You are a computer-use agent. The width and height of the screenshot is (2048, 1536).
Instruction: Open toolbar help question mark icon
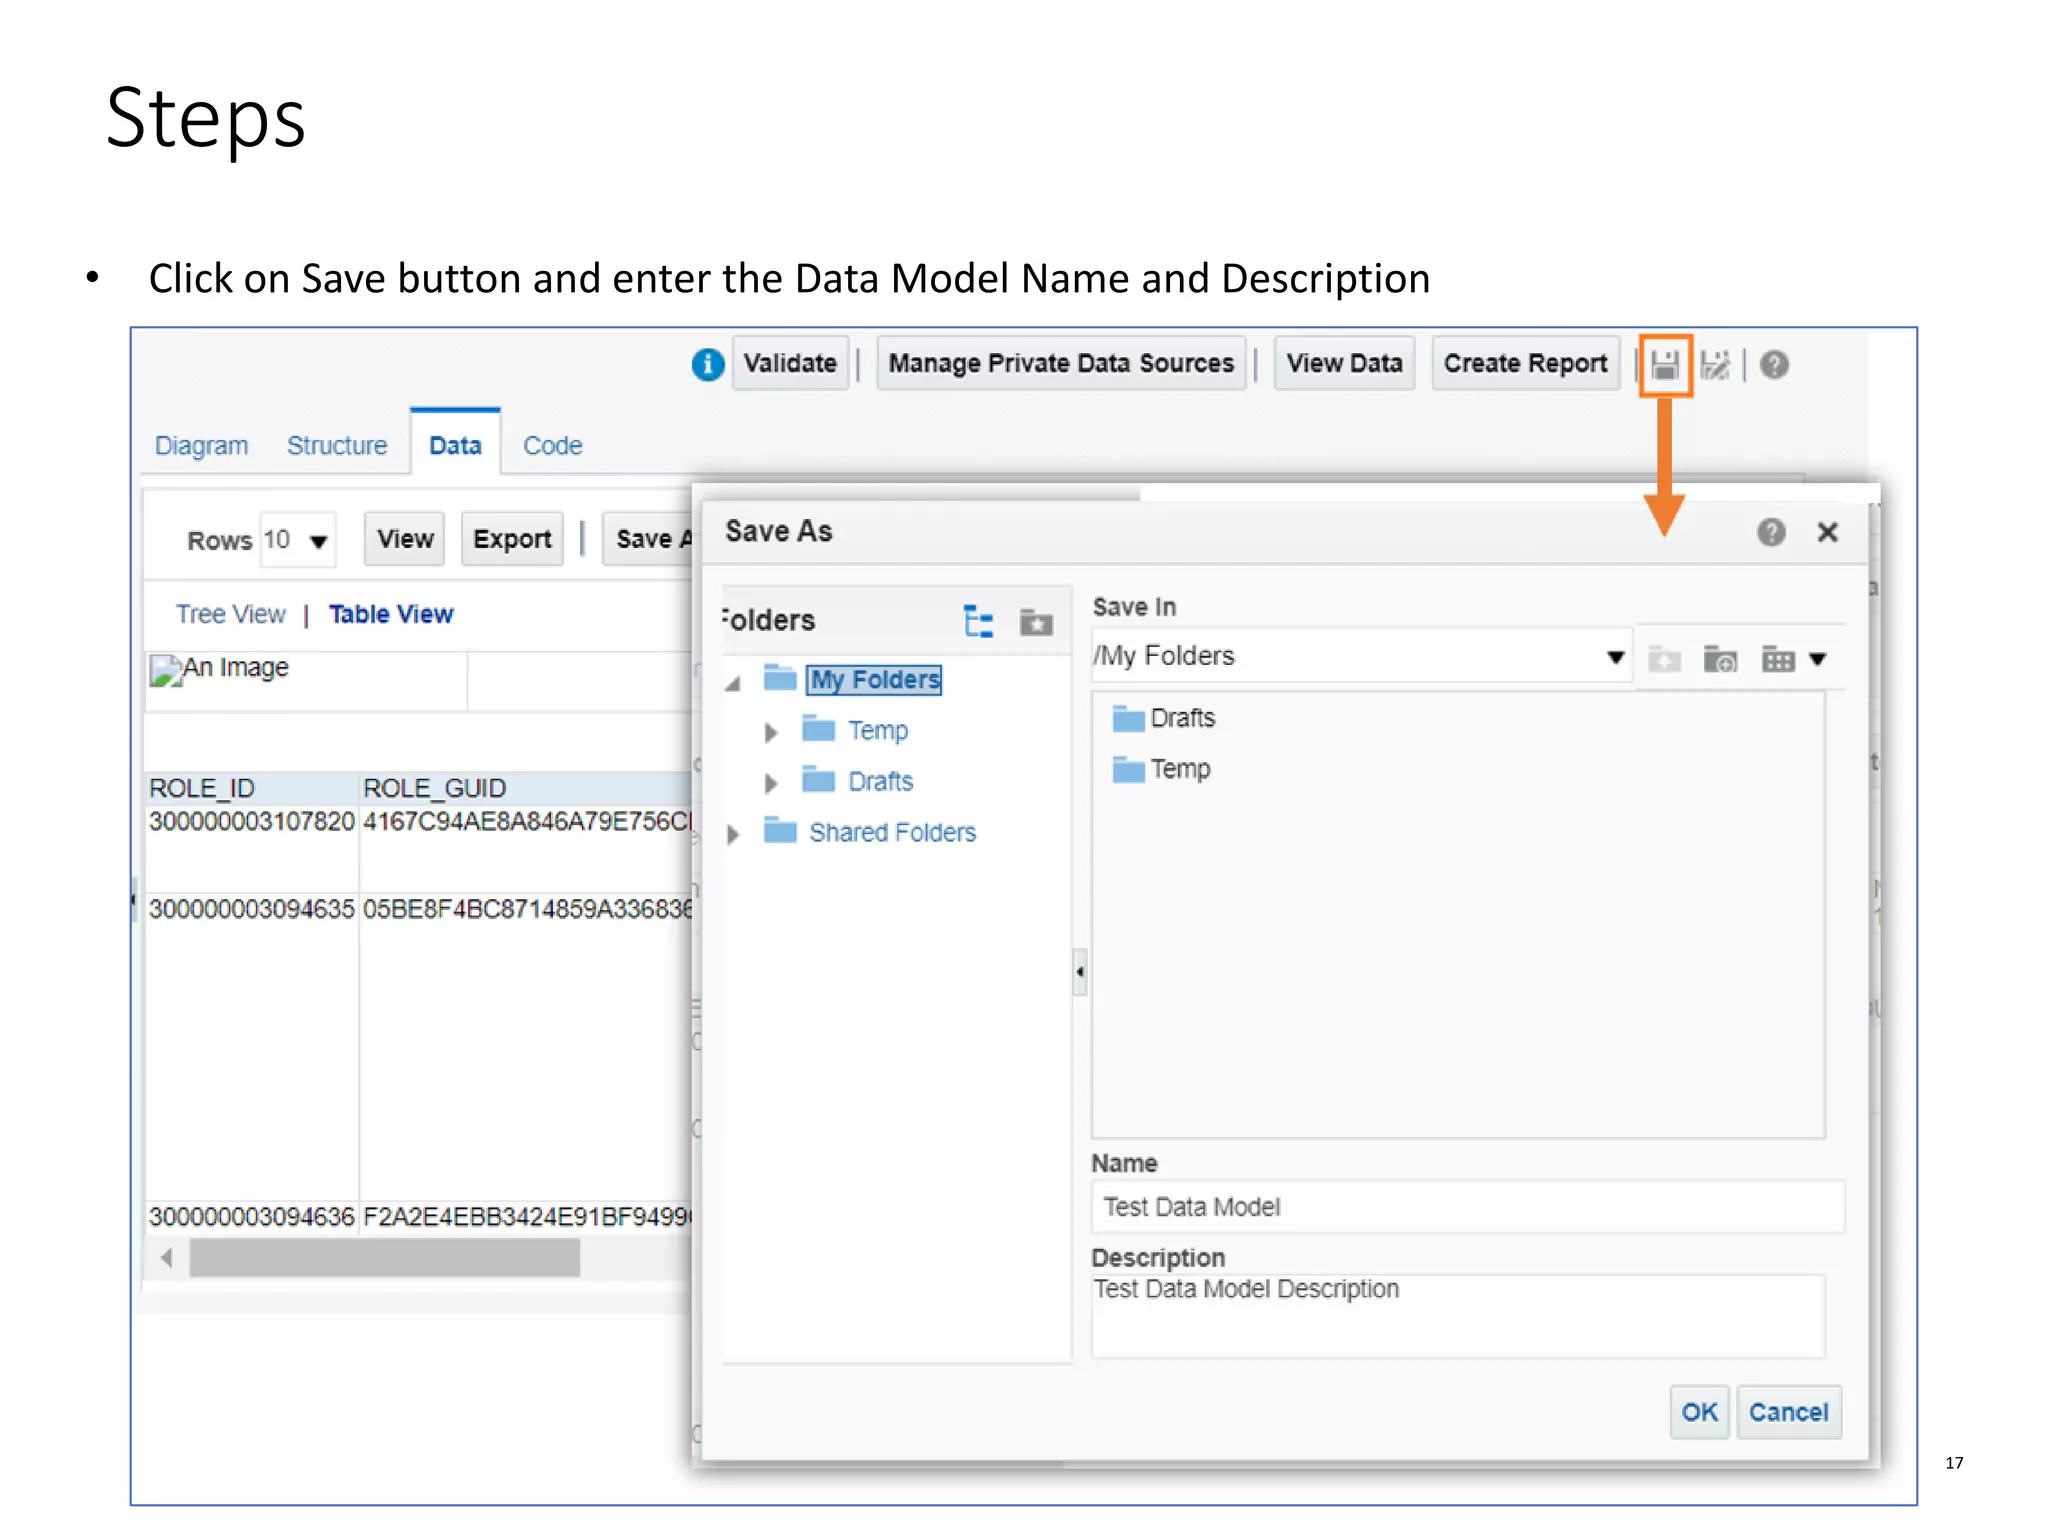(1774, 365)
